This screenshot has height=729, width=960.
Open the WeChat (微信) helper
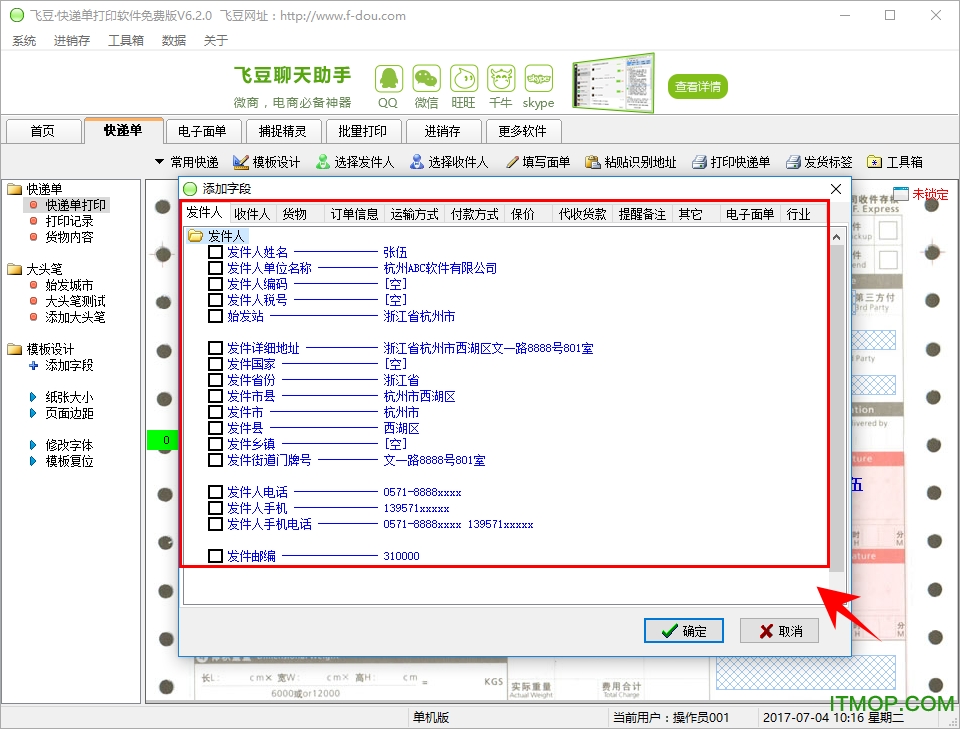click(425, 76)
